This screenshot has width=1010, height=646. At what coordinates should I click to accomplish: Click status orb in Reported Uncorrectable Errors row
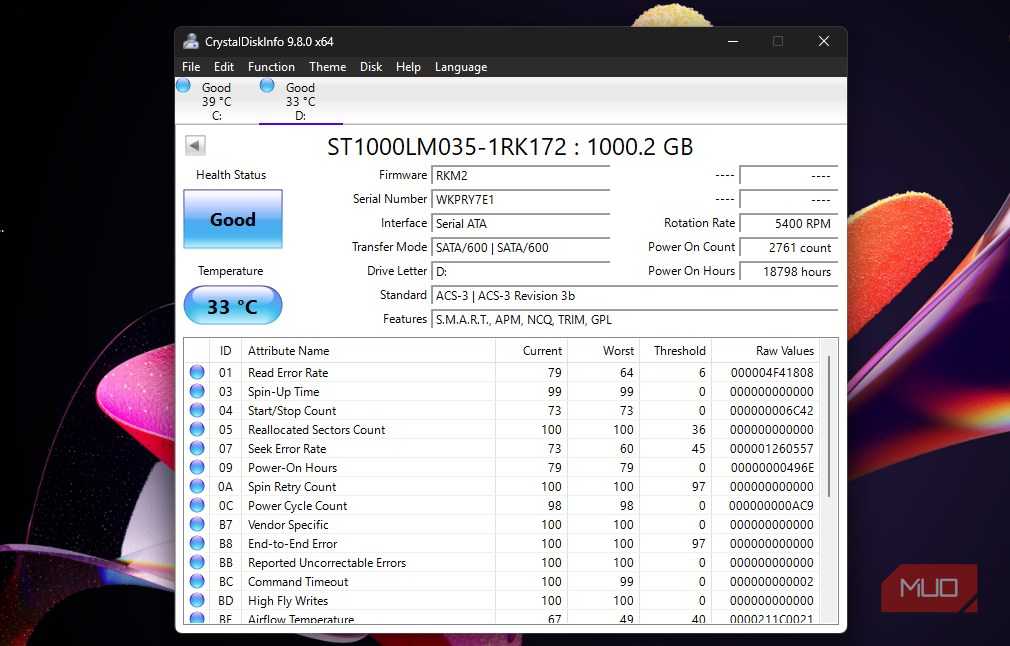pyautogui.click(x=197, y=562)
